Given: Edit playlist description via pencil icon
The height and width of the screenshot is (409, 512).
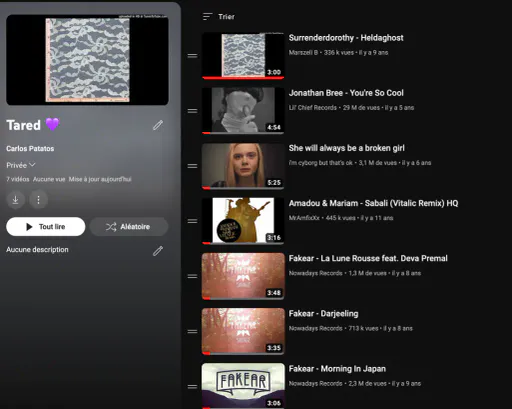Looking at the screenshot, I should [x=158, y=251].
